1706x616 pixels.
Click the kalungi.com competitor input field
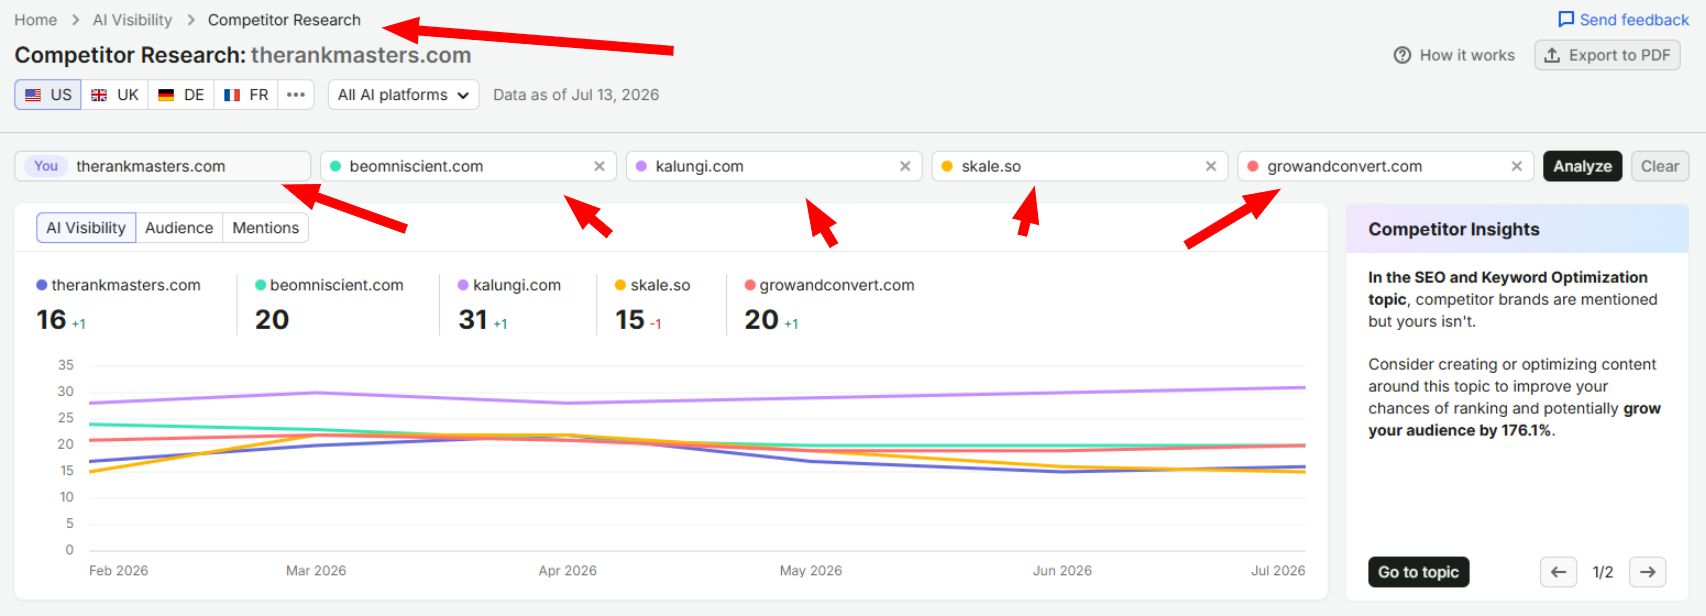(x=774, y=166)
